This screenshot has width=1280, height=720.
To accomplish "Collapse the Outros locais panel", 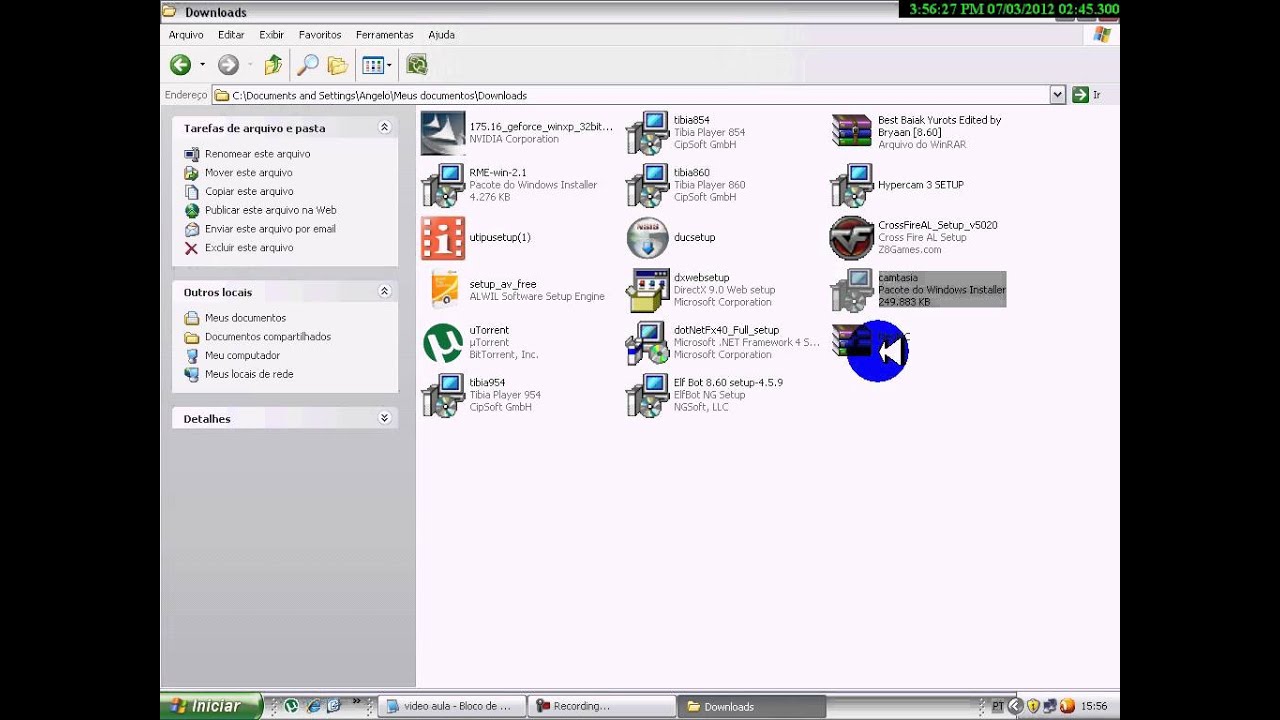I will click(x=384, y=292).
